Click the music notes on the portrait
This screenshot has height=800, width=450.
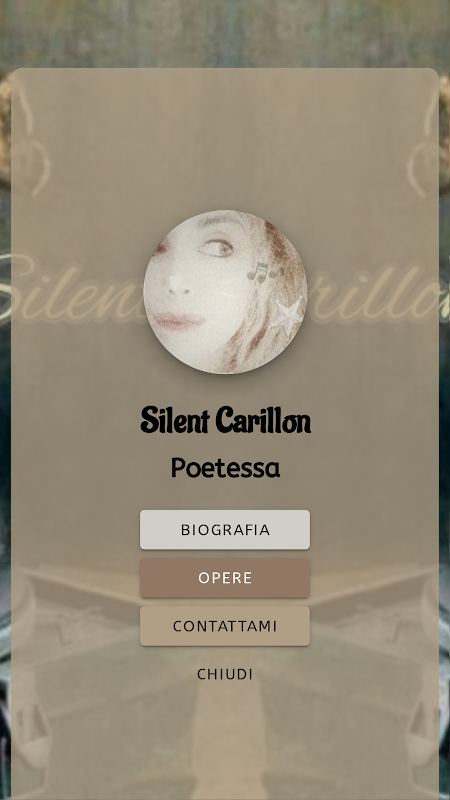pos(264,272)
